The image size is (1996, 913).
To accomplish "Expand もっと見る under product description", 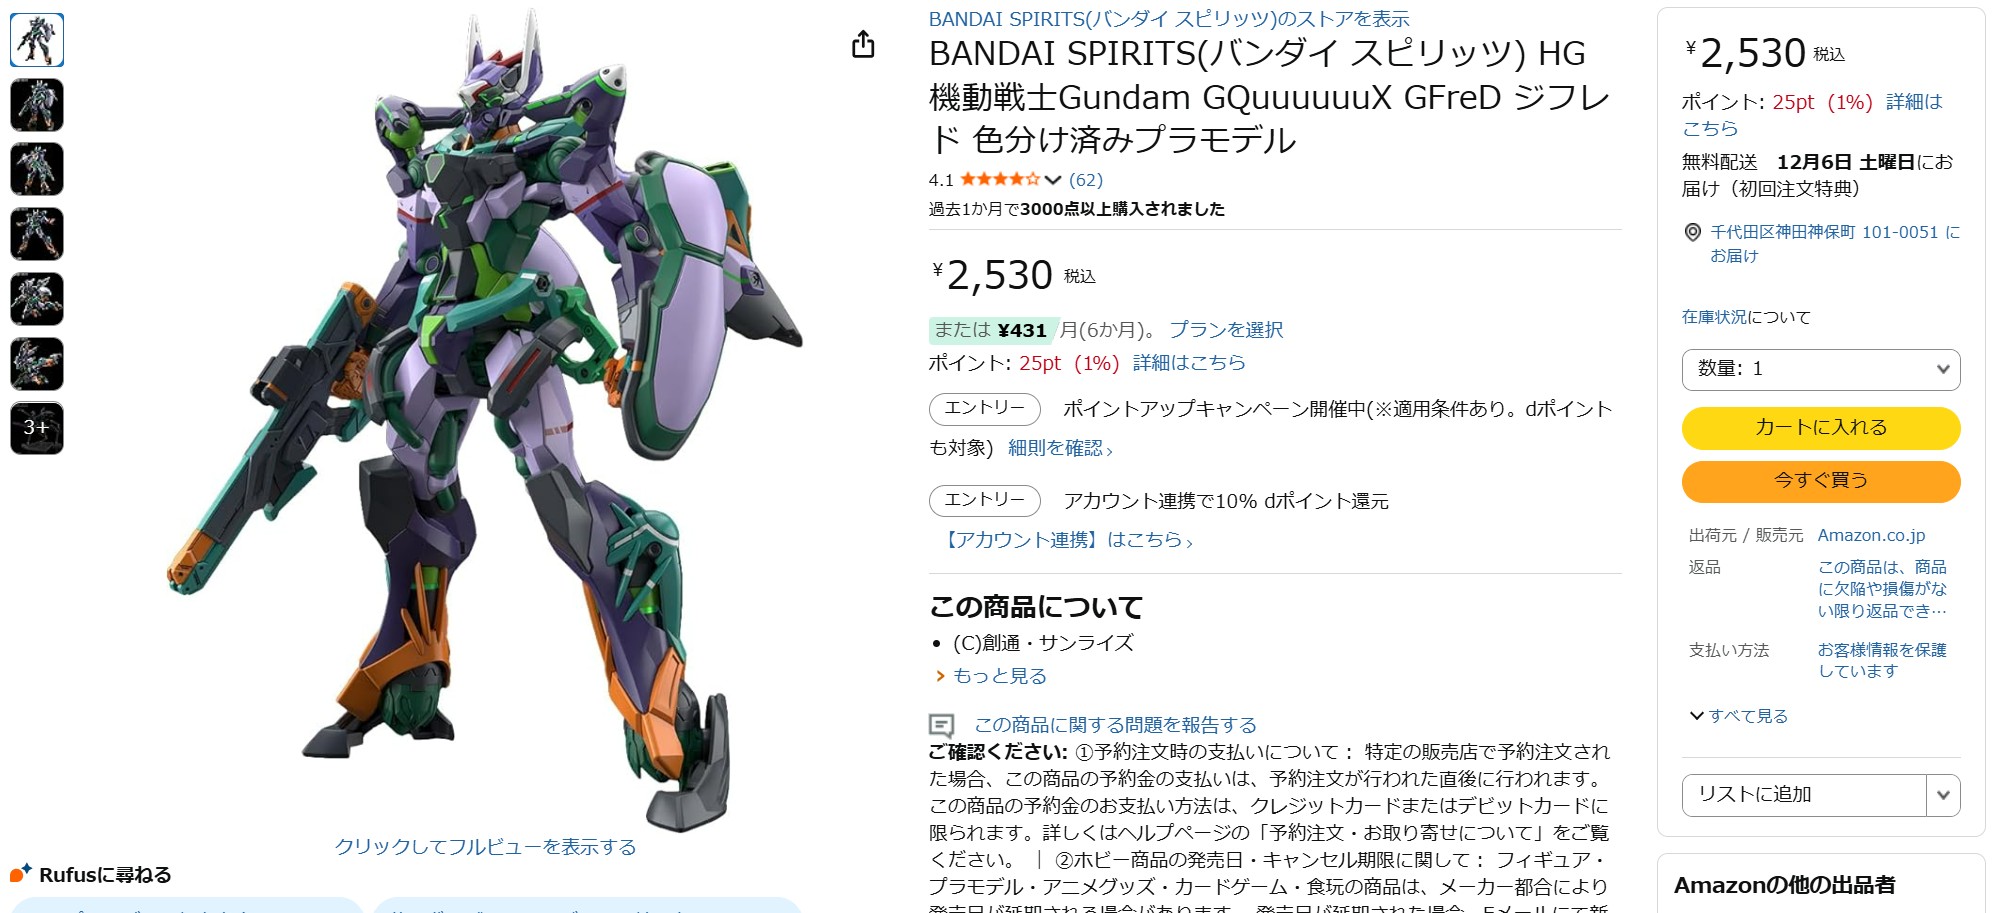I will tap(991, 676).
